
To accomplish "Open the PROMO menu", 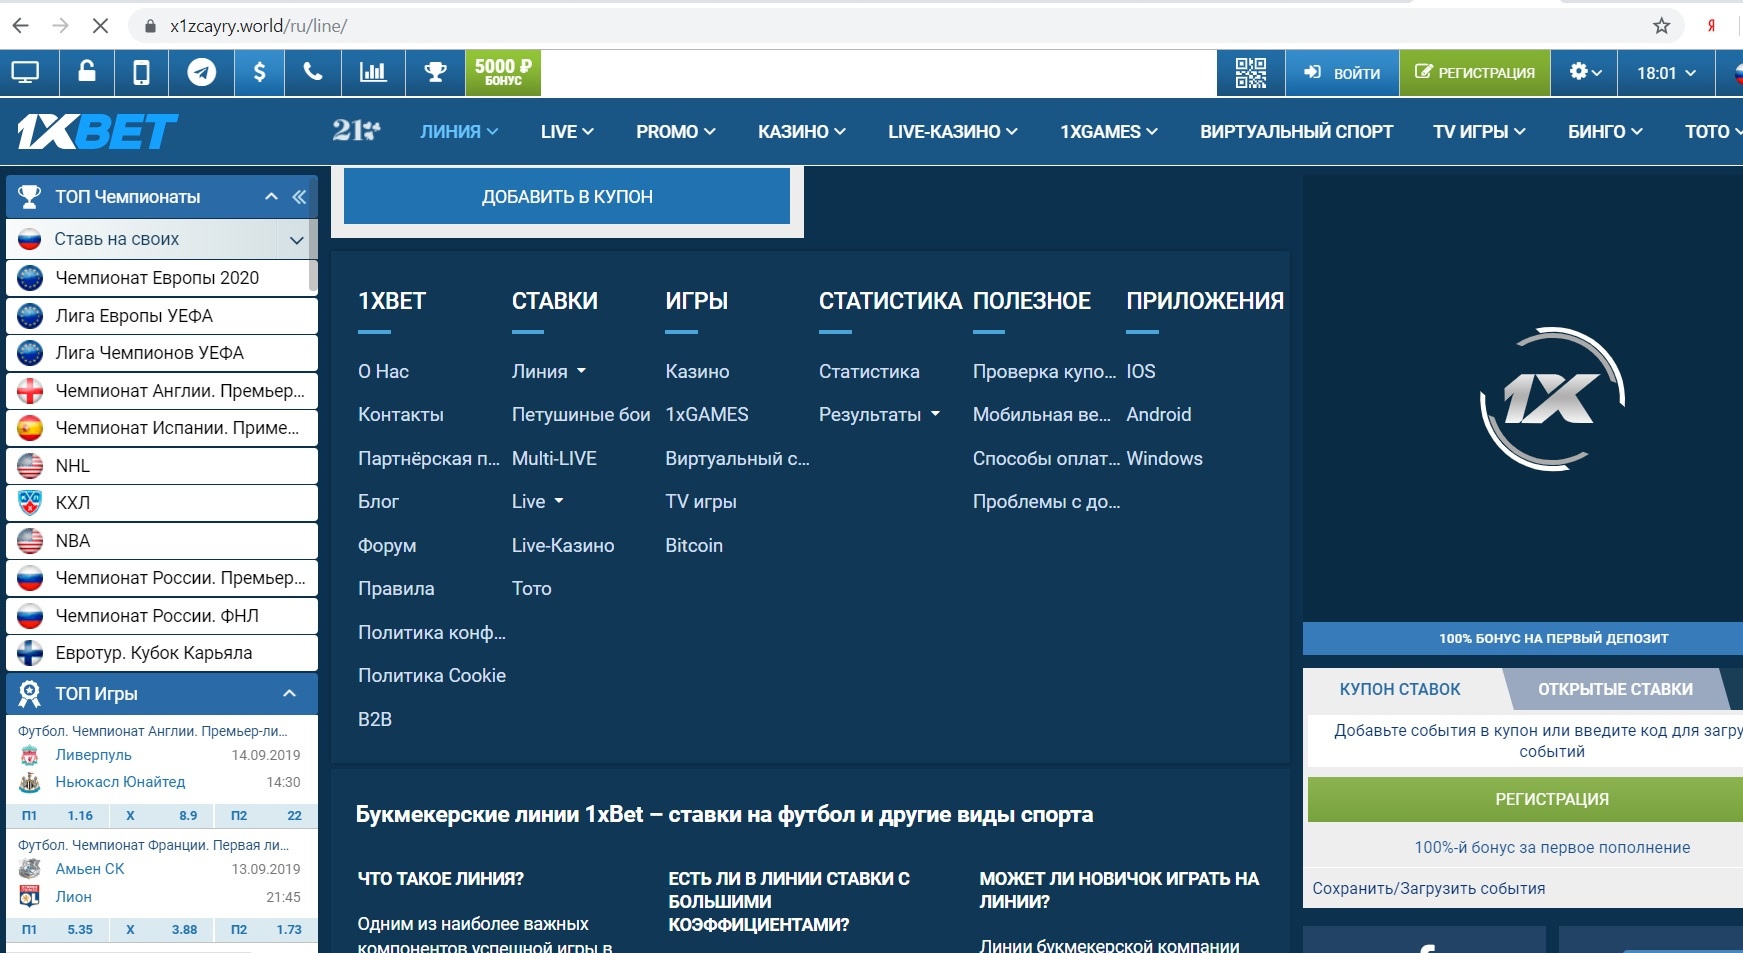I will pos(676,132).
